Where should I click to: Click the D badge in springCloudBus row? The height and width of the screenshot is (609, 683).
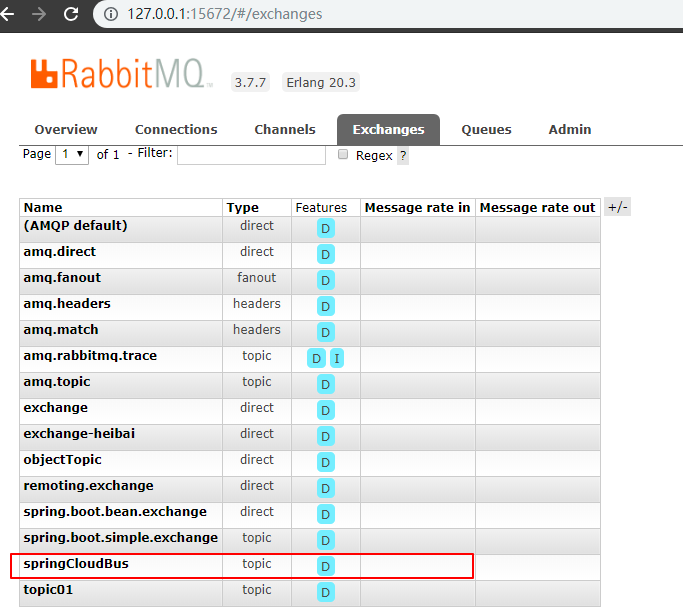click(325, 566)
